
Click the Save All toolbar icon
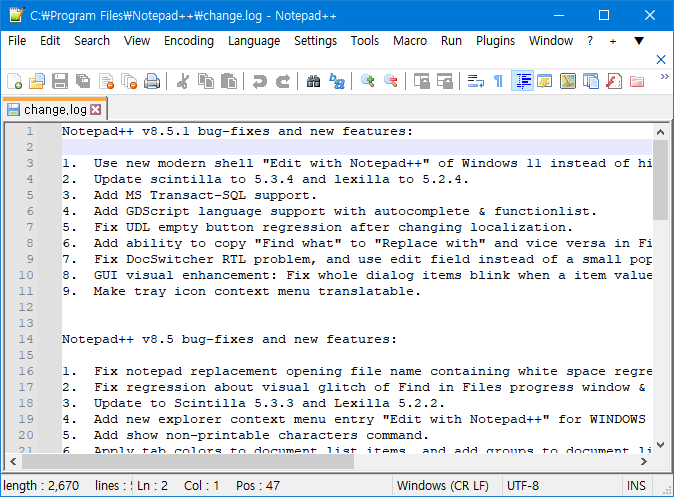[x=83, y=81]
